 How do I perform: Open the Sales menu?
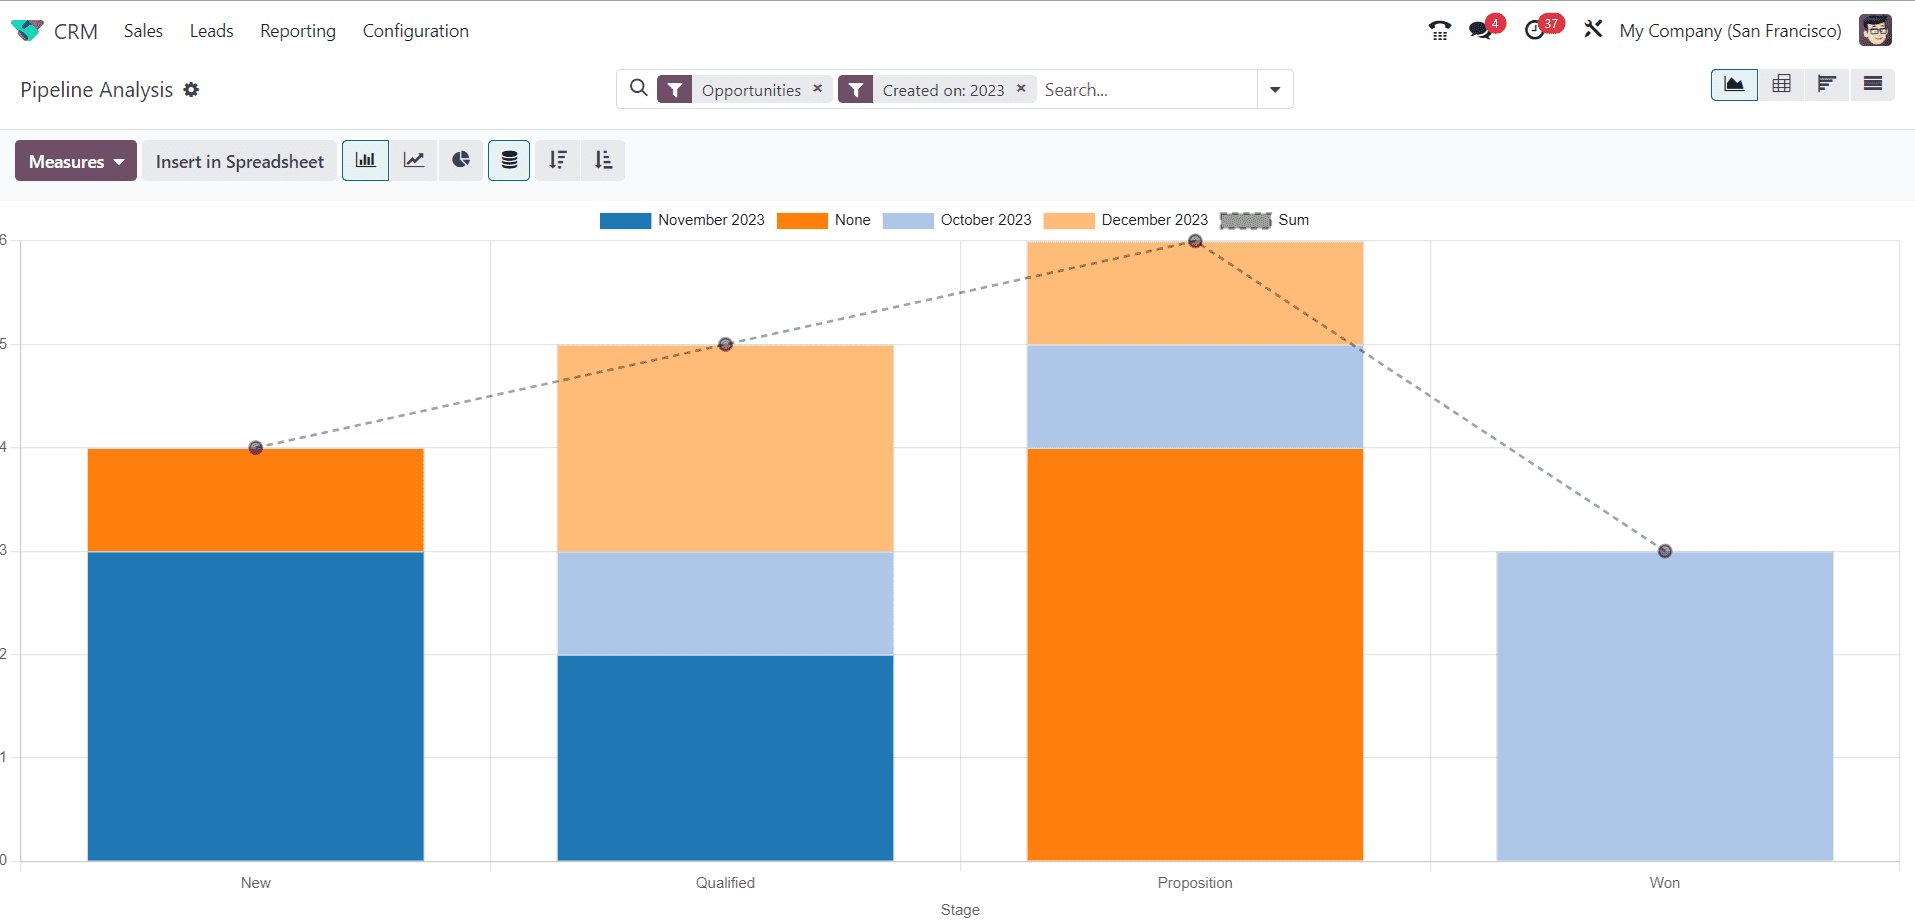[x=143, y=31]
